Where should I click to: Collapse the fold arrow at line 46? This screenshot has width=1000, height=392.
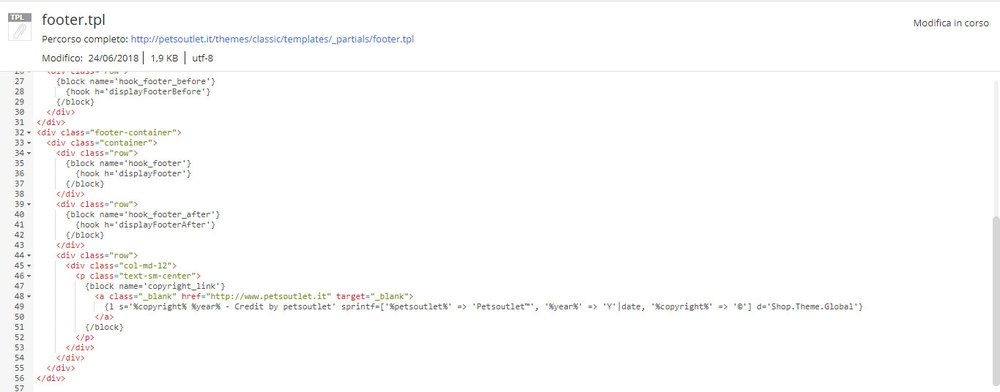point(29,275)
